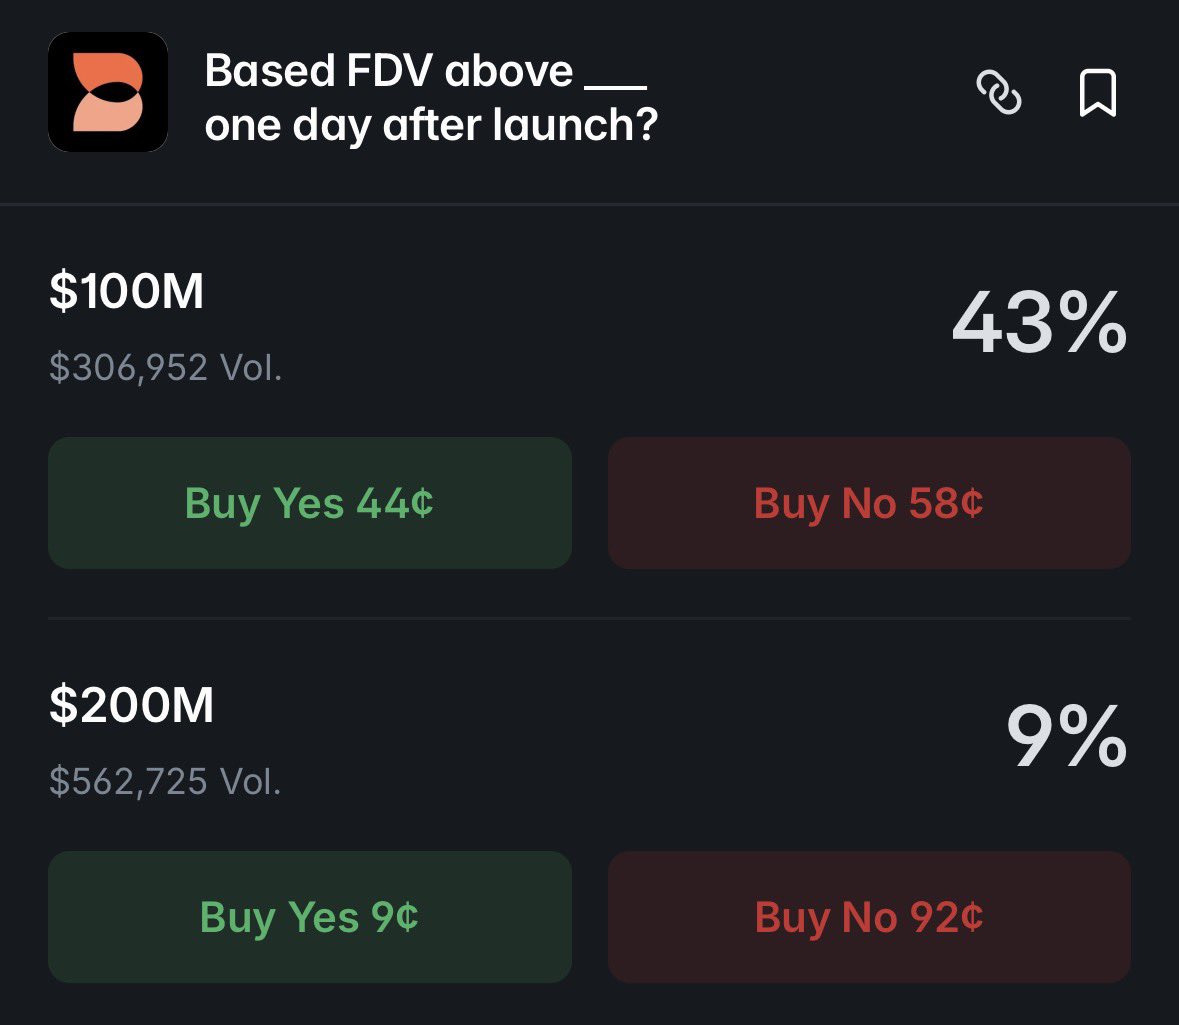Click 'Vol.' label in the $200M row
The image size is (1179, 1025).
click(x=250, y=781)
